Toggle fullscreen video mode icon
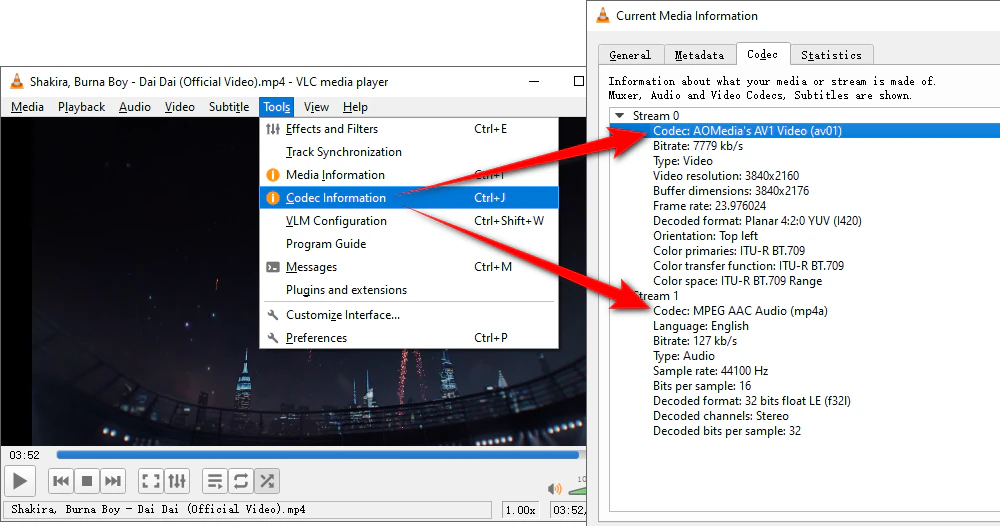Viewport: 1000px width, 526px height. point(151,481)
